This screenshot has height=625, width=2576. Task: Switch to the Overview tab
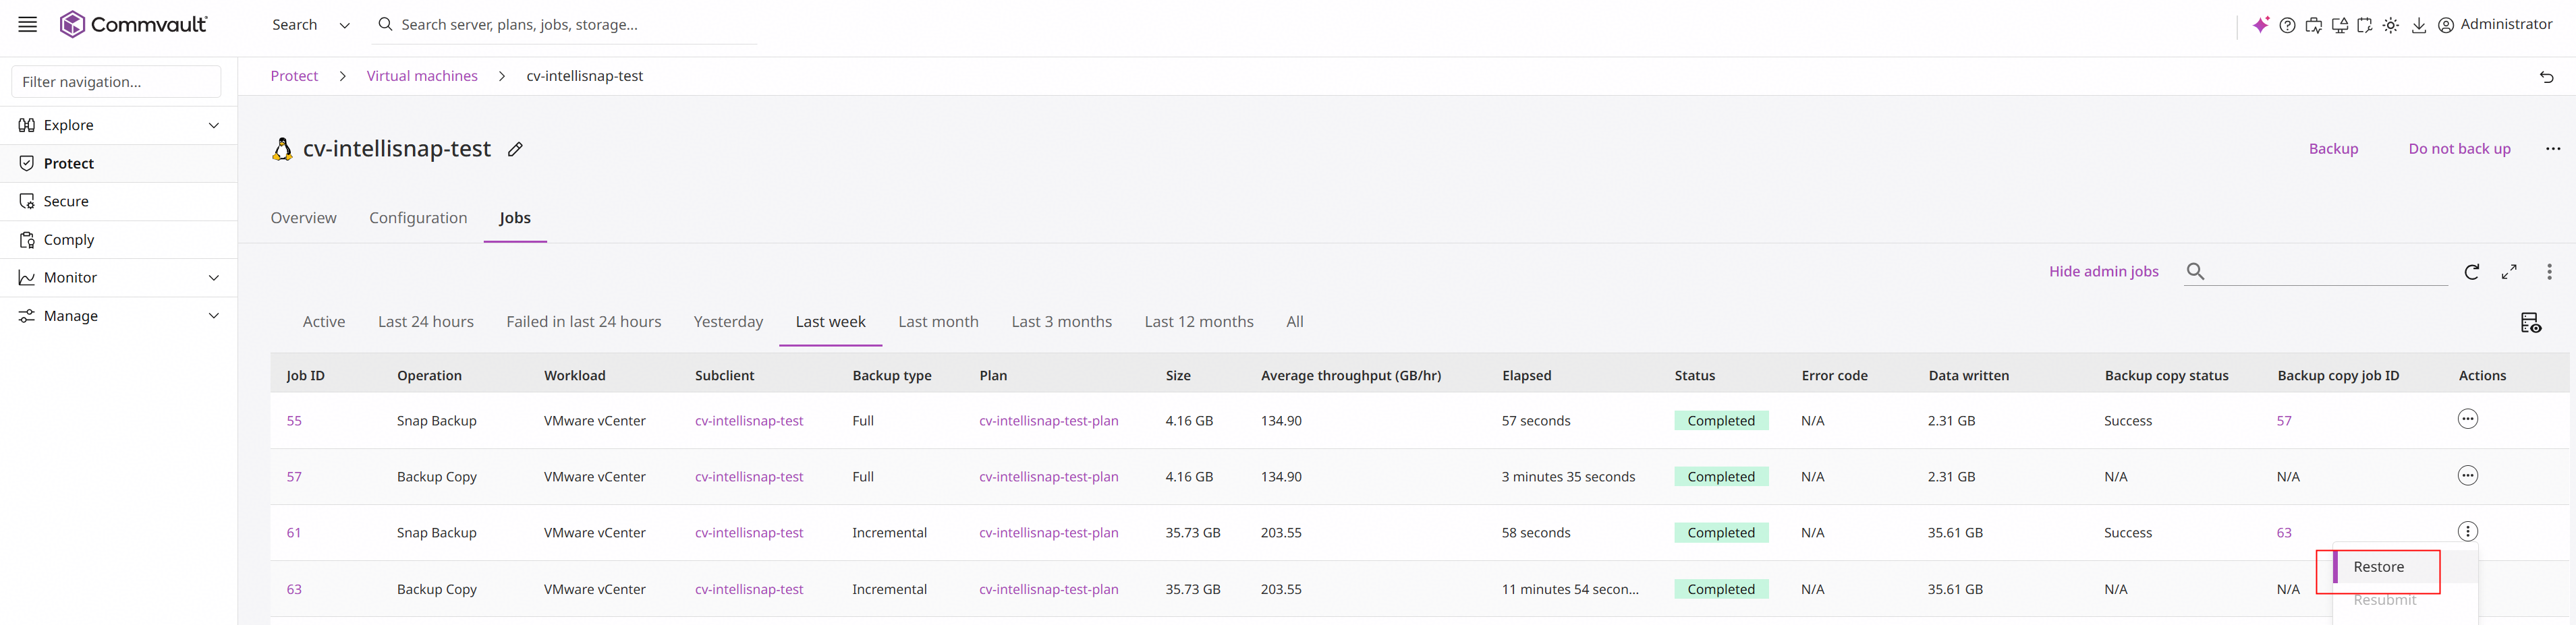coord(303,218)
